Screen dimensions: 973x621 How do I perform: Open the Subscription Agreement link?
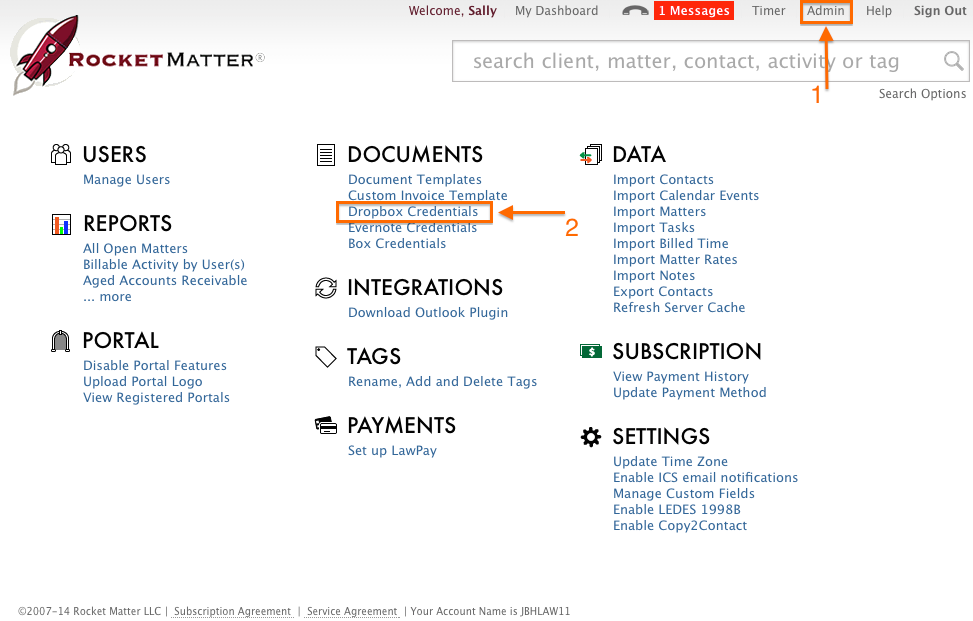(232, 611)
